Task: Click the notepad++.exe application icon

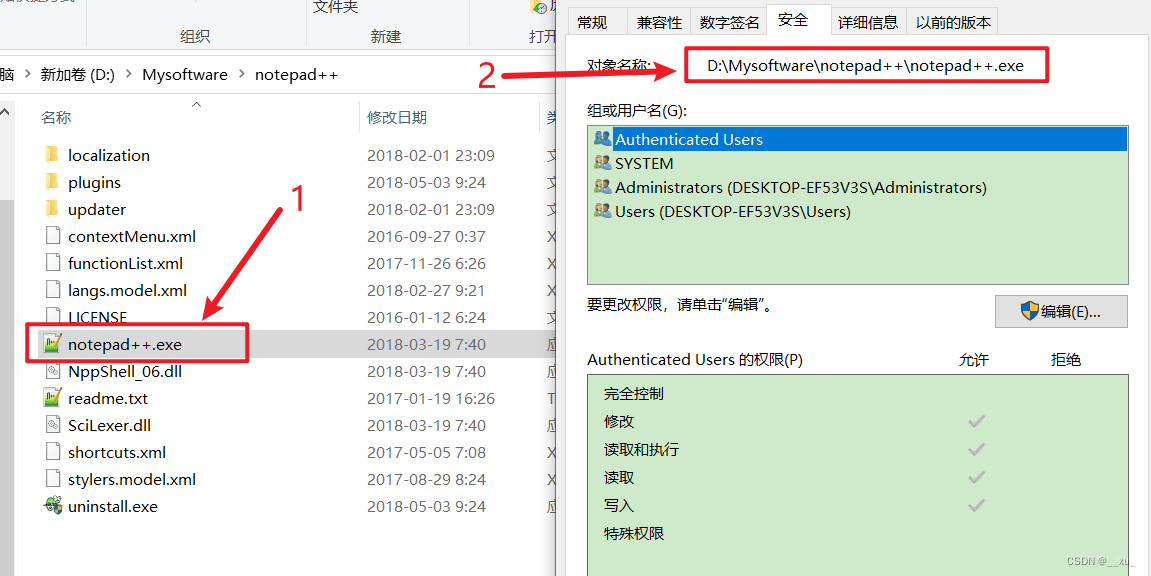Action: point(51,344)
